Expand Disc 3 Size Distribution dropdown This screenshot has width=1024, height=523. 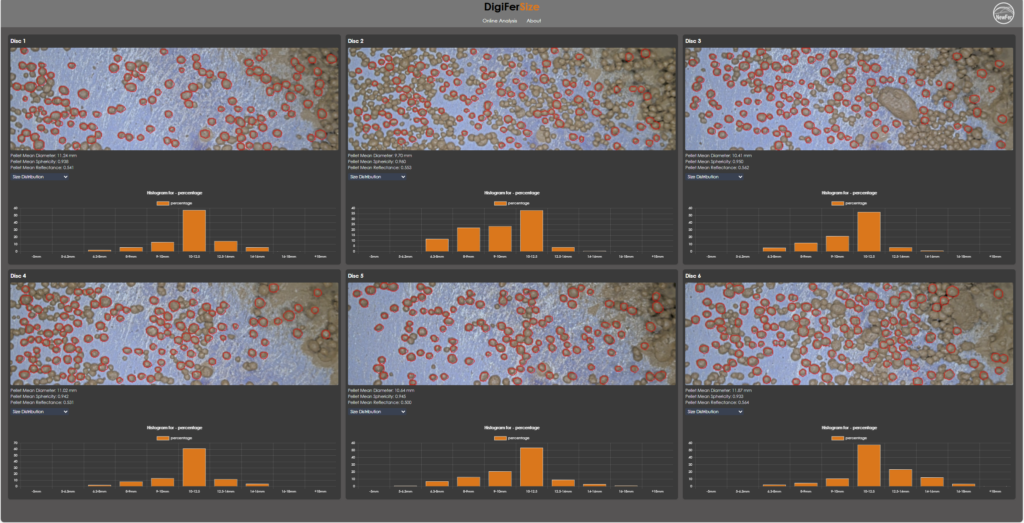714,177
